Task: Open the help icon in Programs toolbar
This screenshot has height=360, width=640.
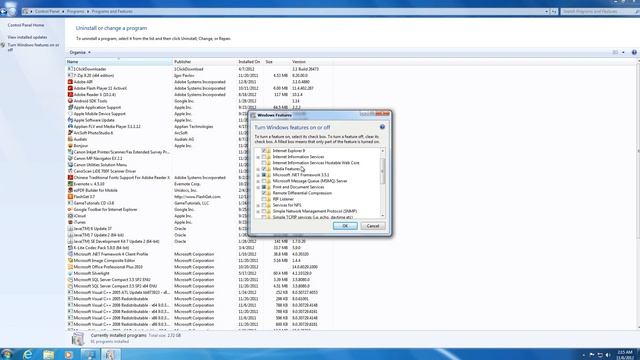Action: click(634, 52)
